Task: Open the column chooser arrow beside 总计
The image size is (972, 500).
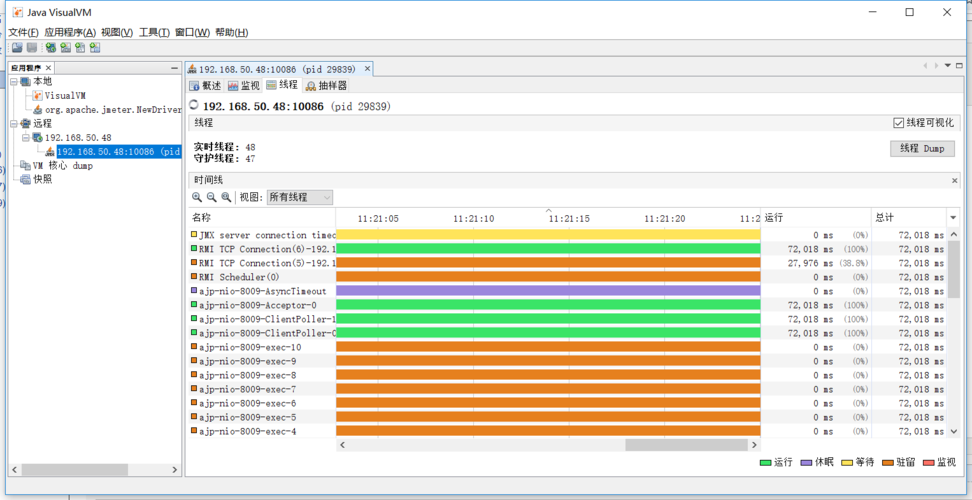Action: (x=953, y=218)
